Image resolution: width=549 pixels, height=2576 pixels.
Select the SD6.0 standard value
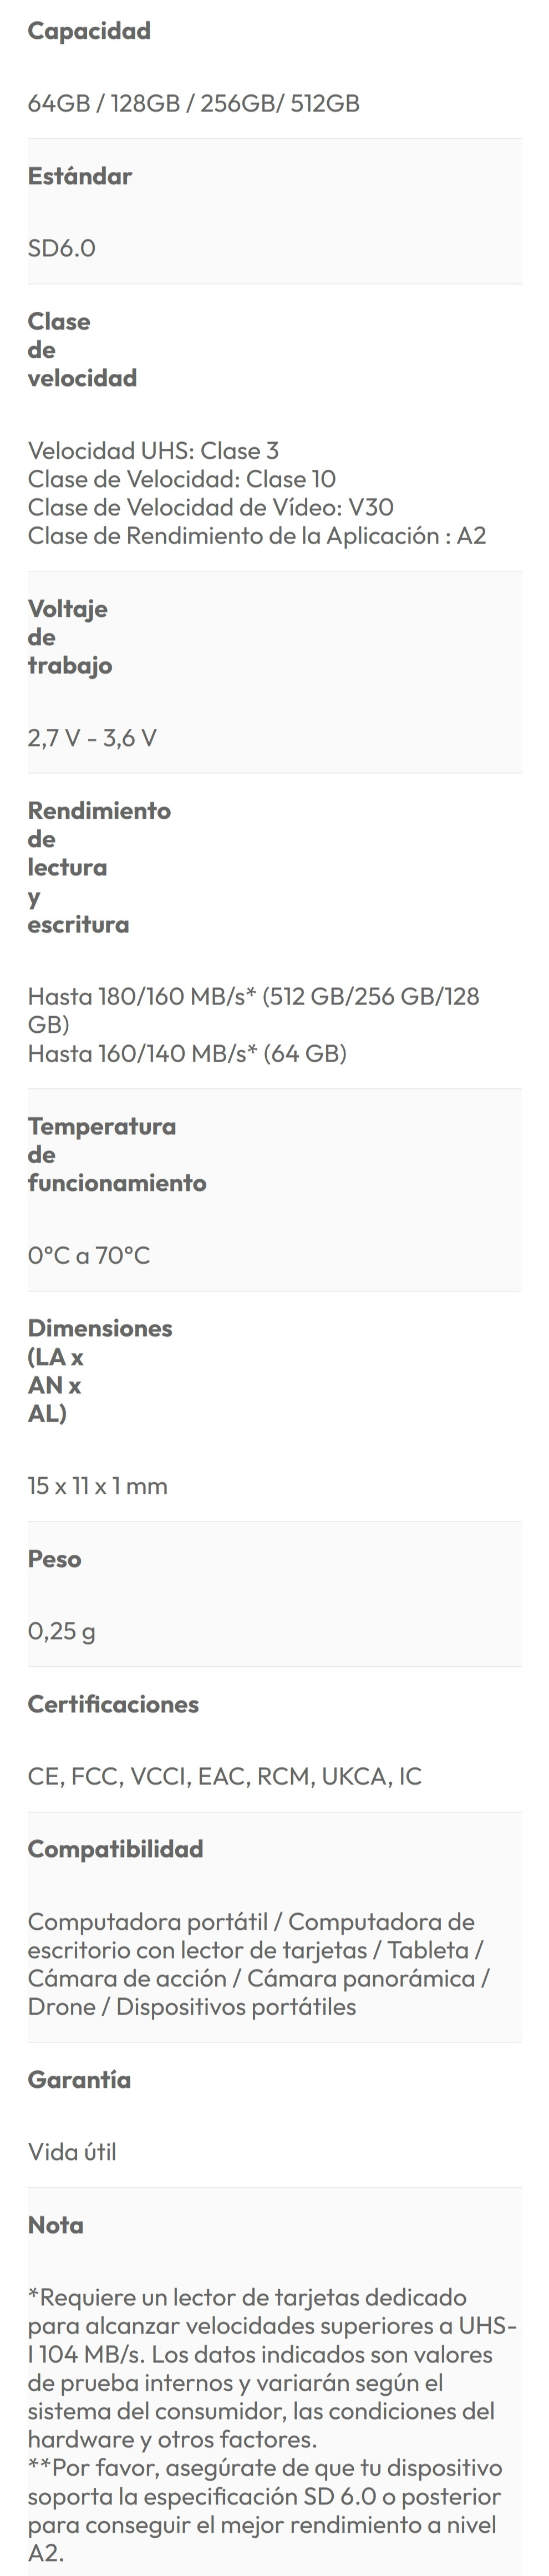point(62,248)
